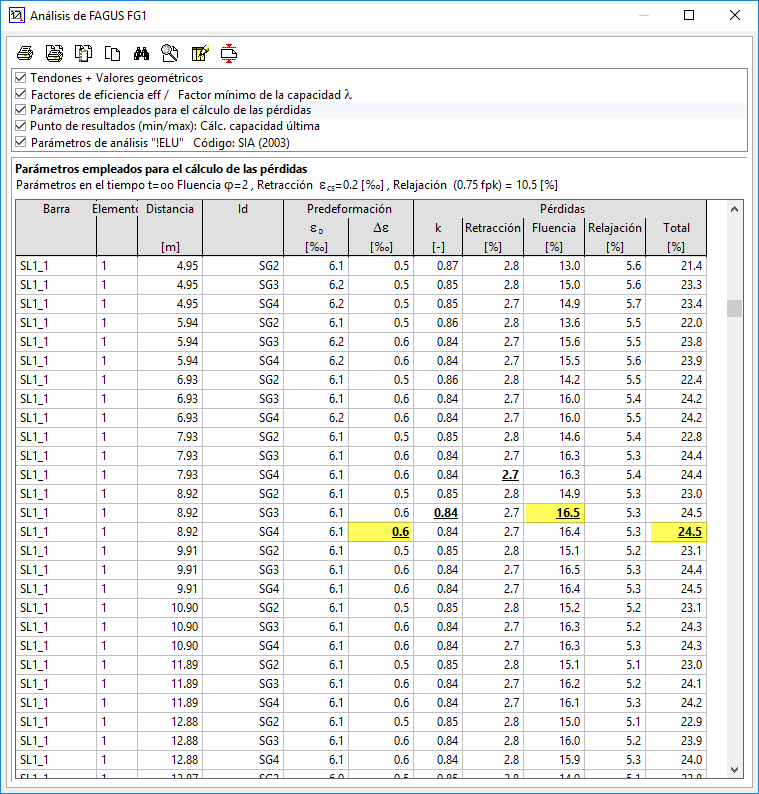Open search with the binoculars icon
The width and height of the screenshot is (759, 794).
[x=141, y=53]
